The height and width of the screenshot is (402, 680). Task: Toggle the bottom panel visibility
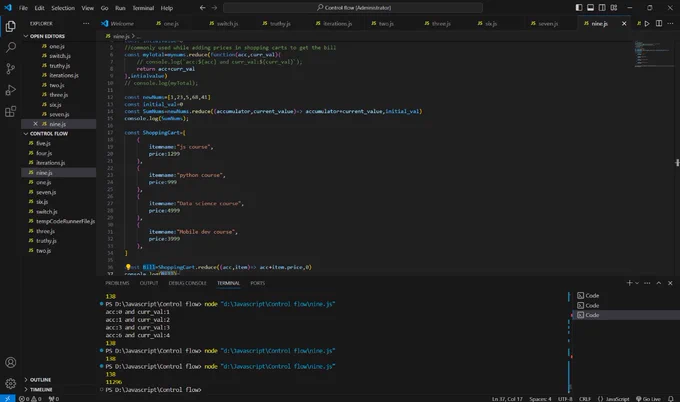pyautogui.click(x=591, y=7)
